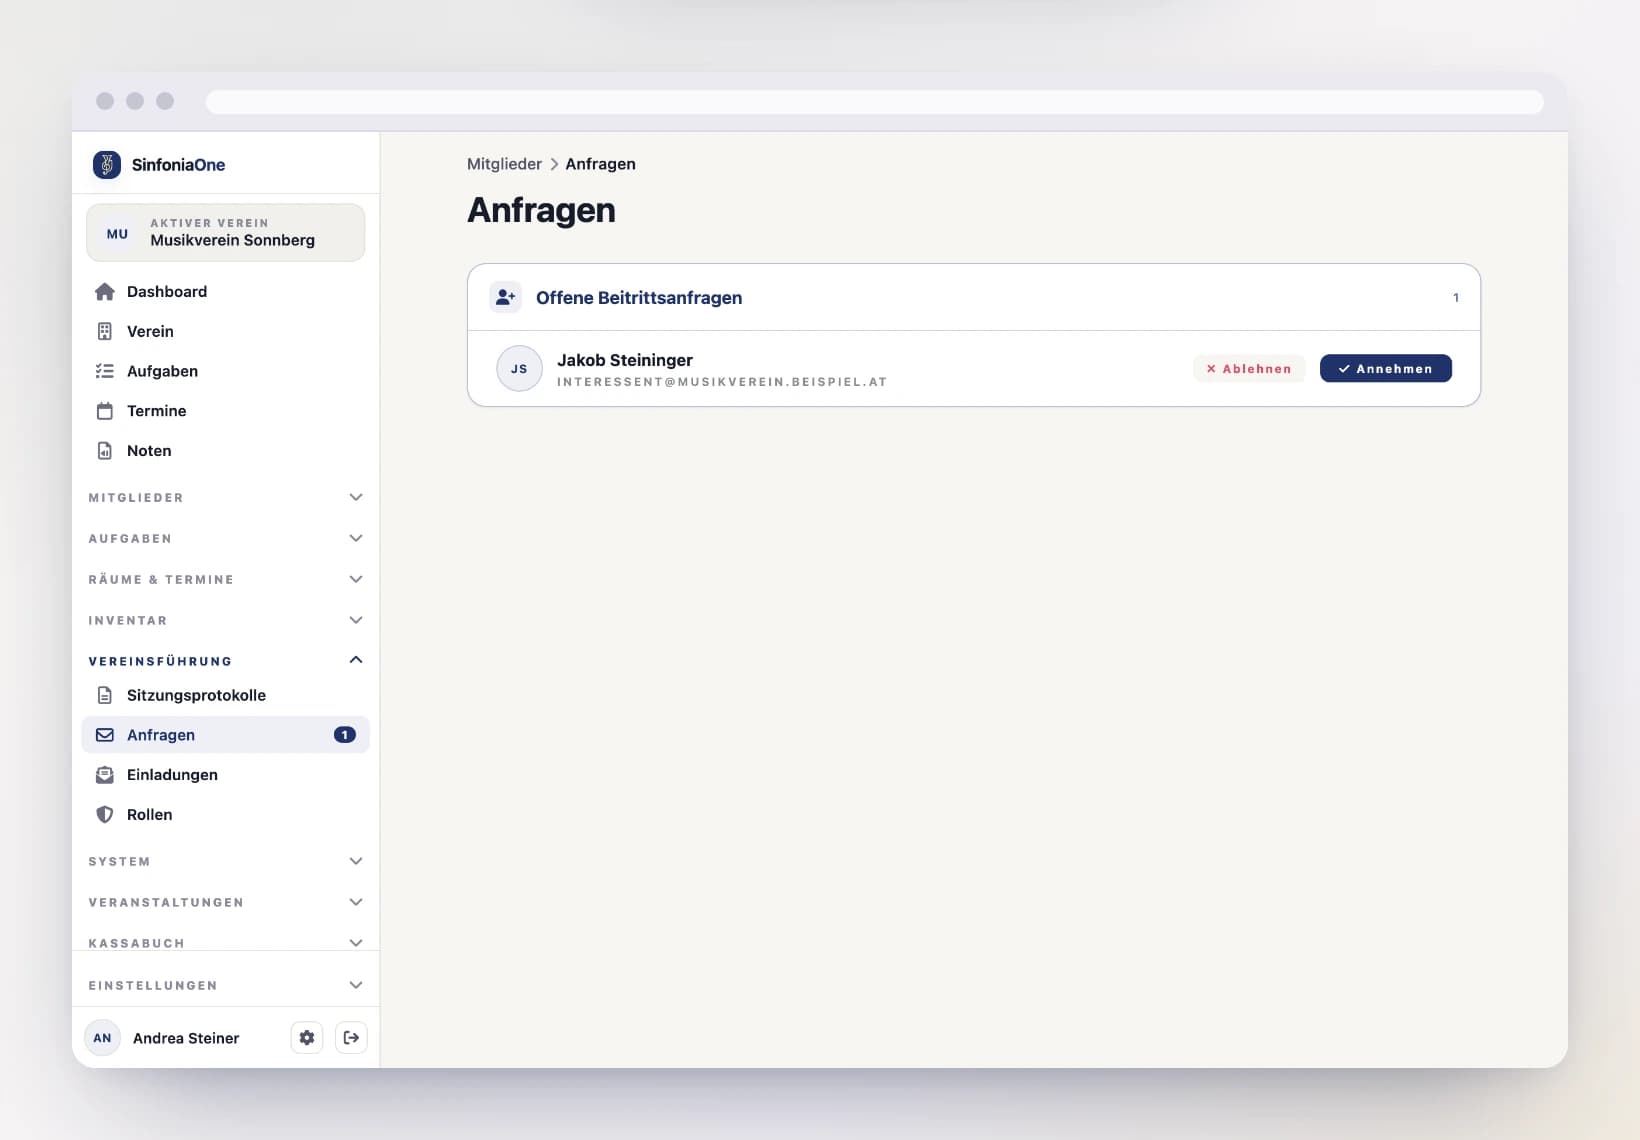The image size is (1640, 1140).
Task: Expand the Einstellungen section
Action: pos(226,986)
